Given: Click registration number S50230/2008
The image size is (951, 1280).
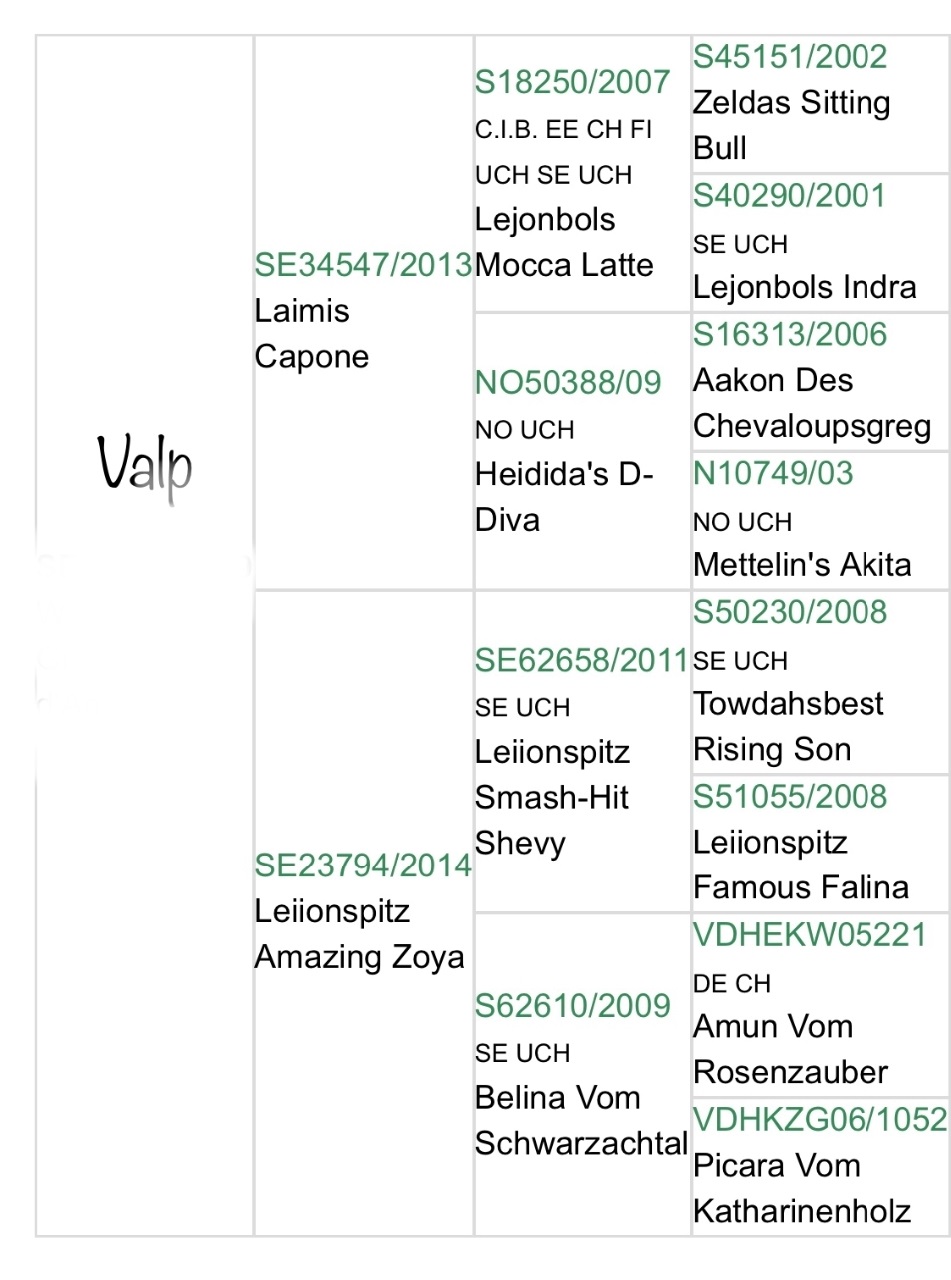Looking at the screenshot, I should pyautogui.click(x=790, y=611).
